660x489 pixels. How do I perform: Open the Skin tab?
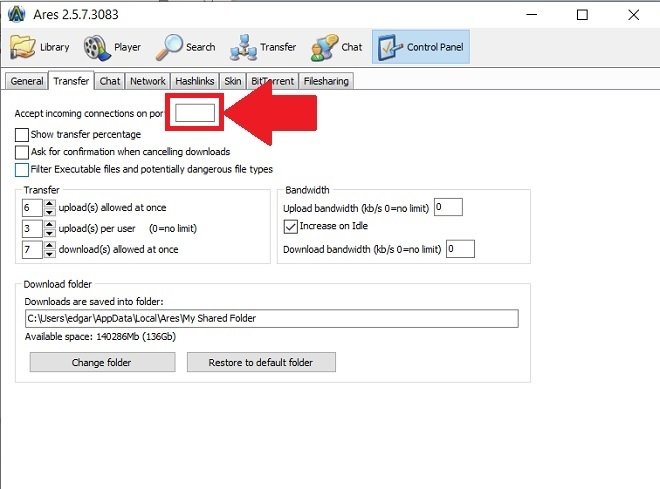233,81
